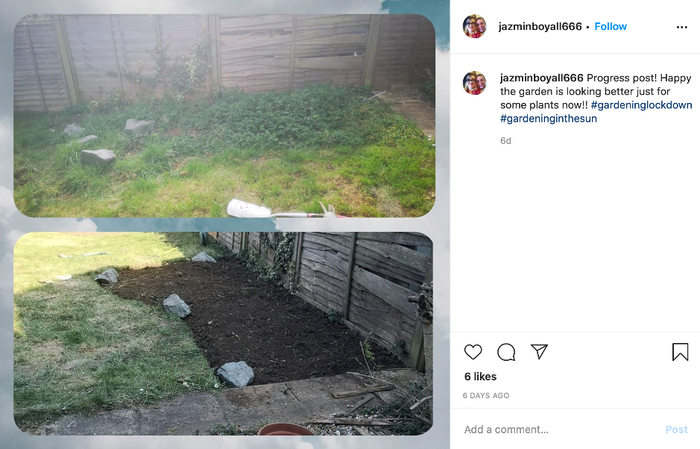Open the #gardeninglockdown hashtag
Image resolution: width=700 pixels, height=449 pixels.
pyautogui.click(x=642, y=105)
